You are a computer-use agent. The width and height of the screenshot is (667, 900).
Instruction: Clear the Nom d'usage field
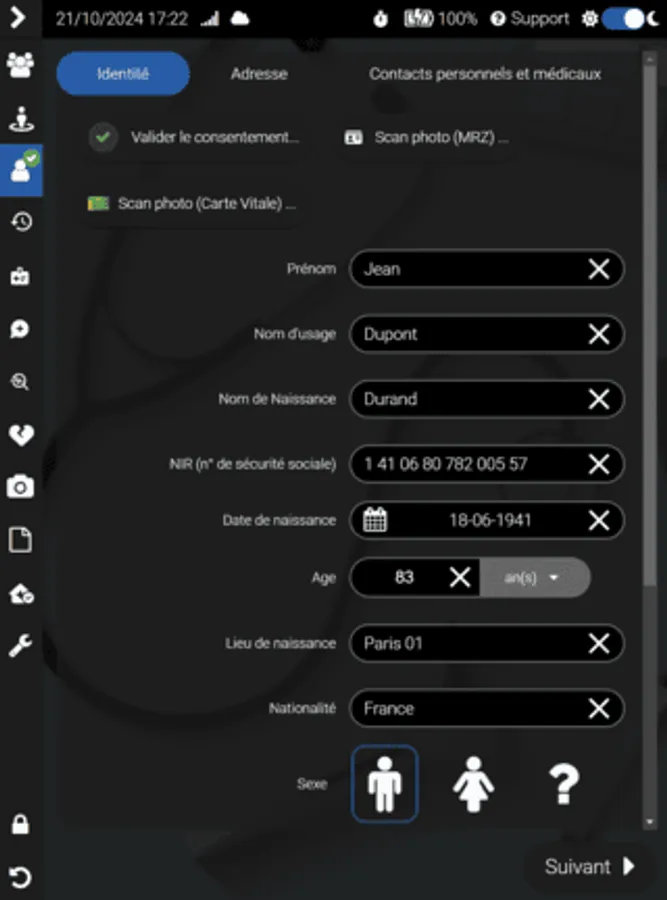coord(599,334)
